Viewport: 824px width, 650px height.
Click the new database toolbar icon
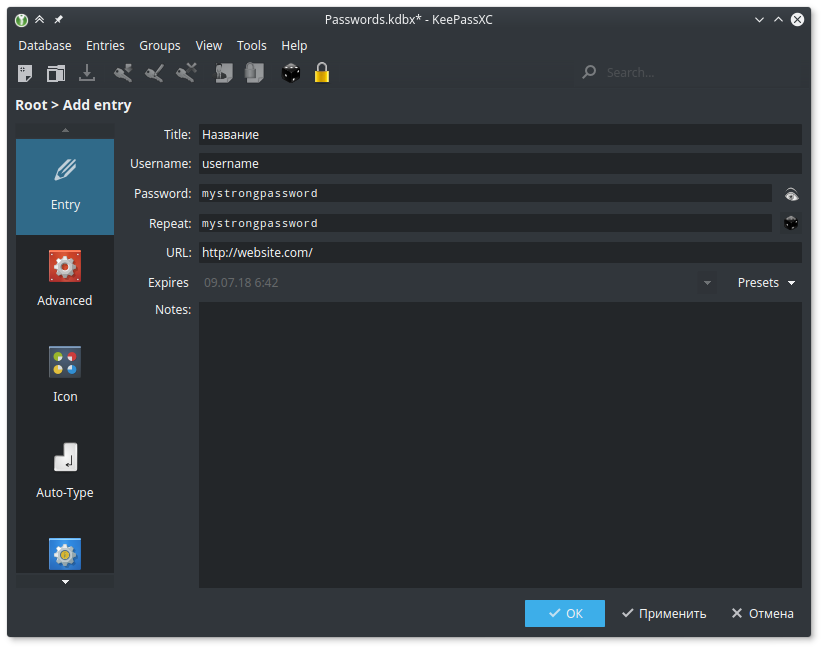(25, 73)
